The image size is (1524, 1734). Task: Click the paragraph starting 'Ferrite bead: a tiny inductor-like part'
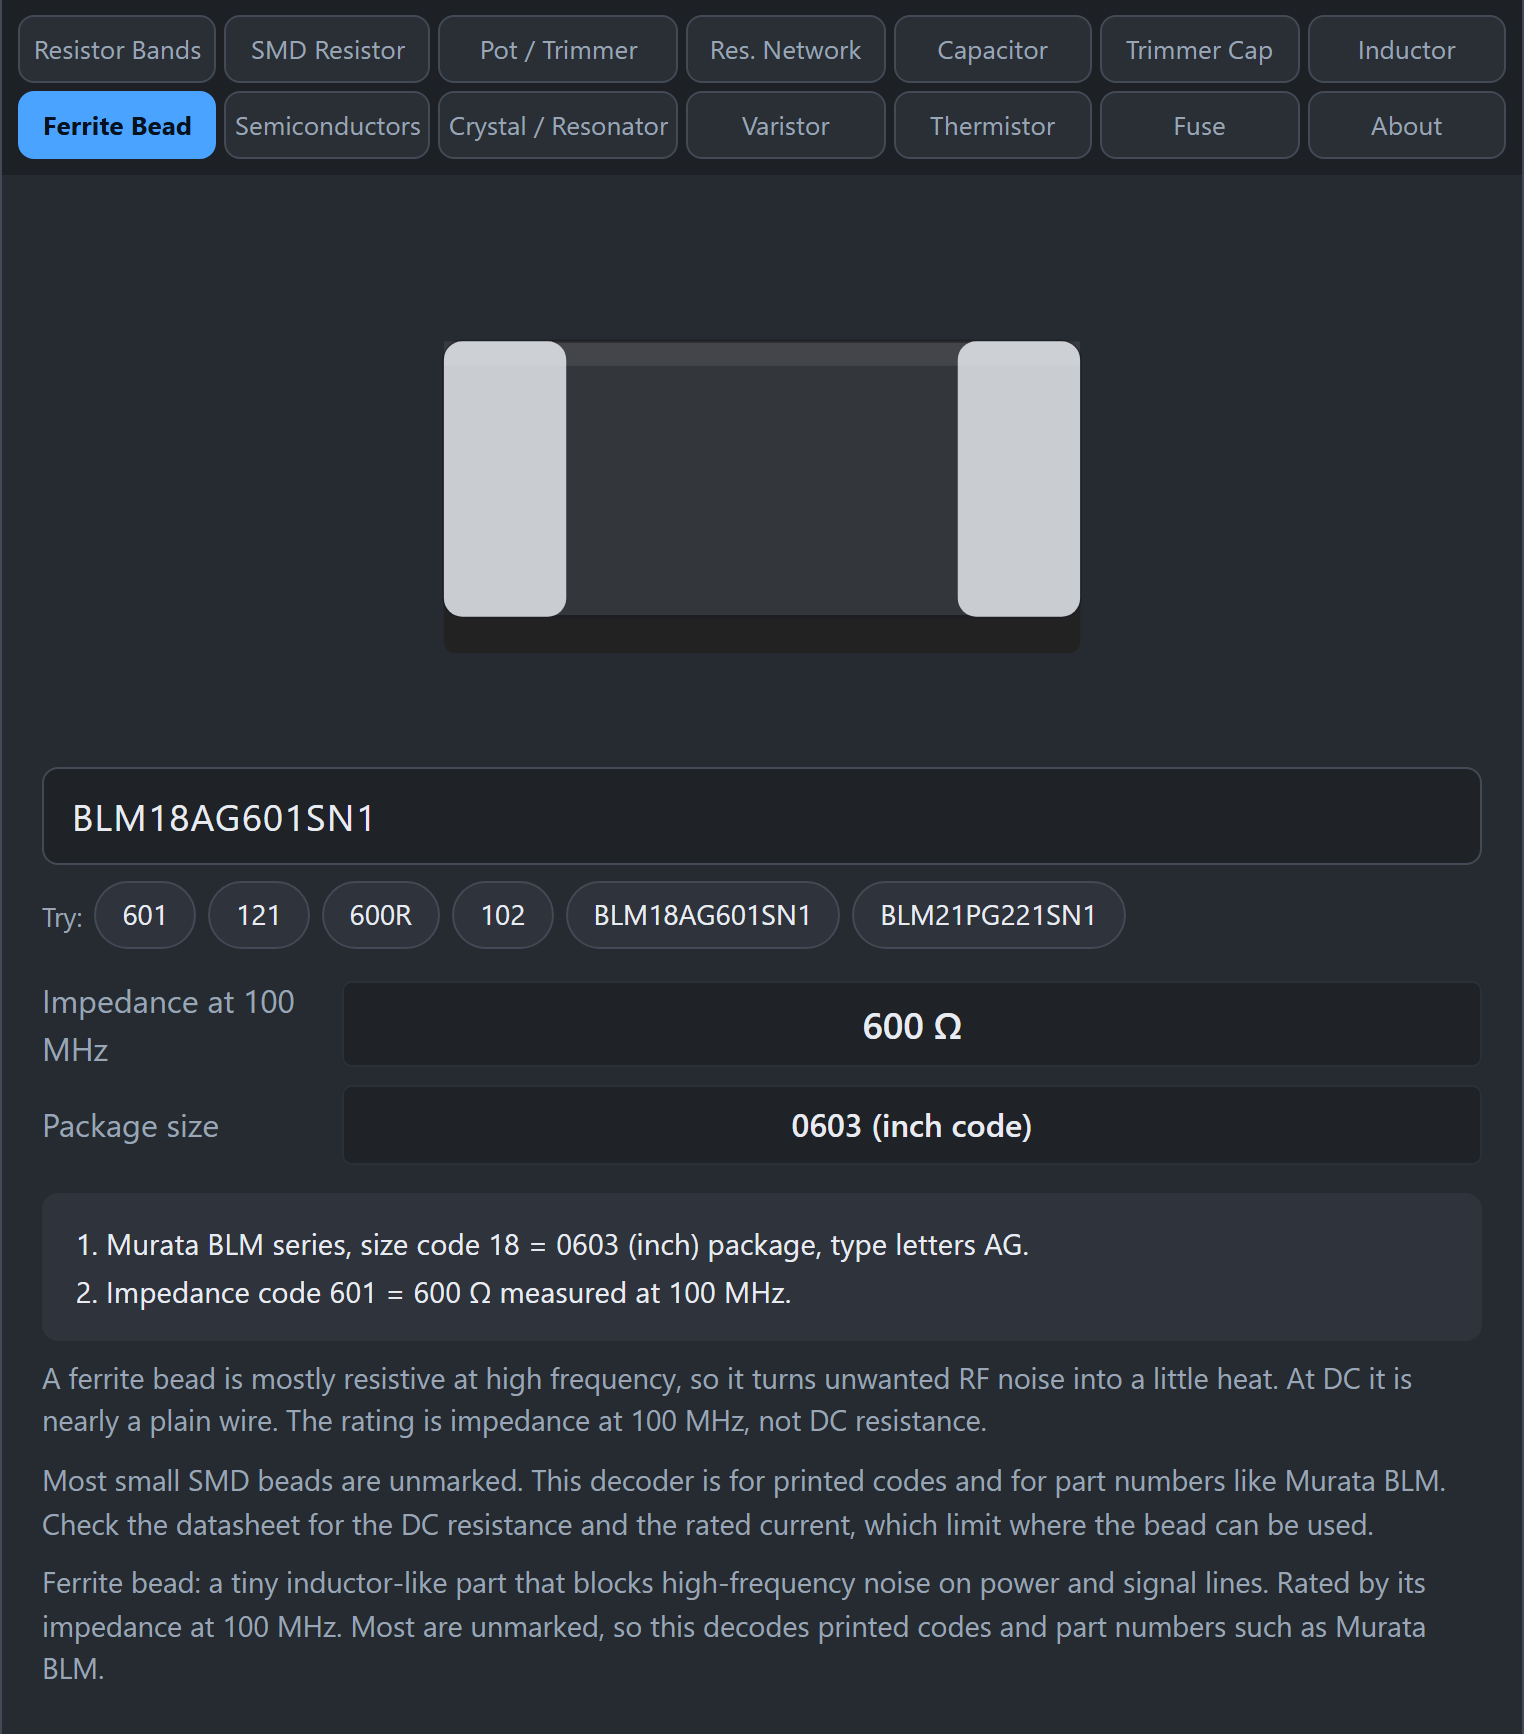(734, 1626)
